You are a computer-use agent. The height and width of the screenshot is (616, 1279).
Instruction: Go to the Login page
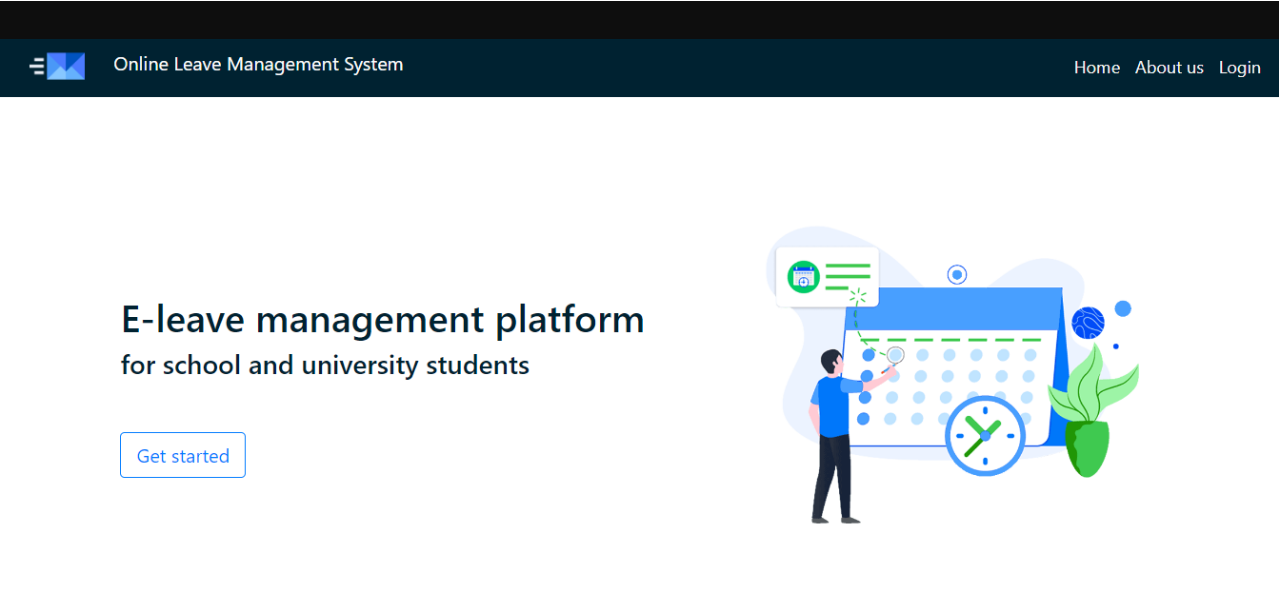point(1239,67)
